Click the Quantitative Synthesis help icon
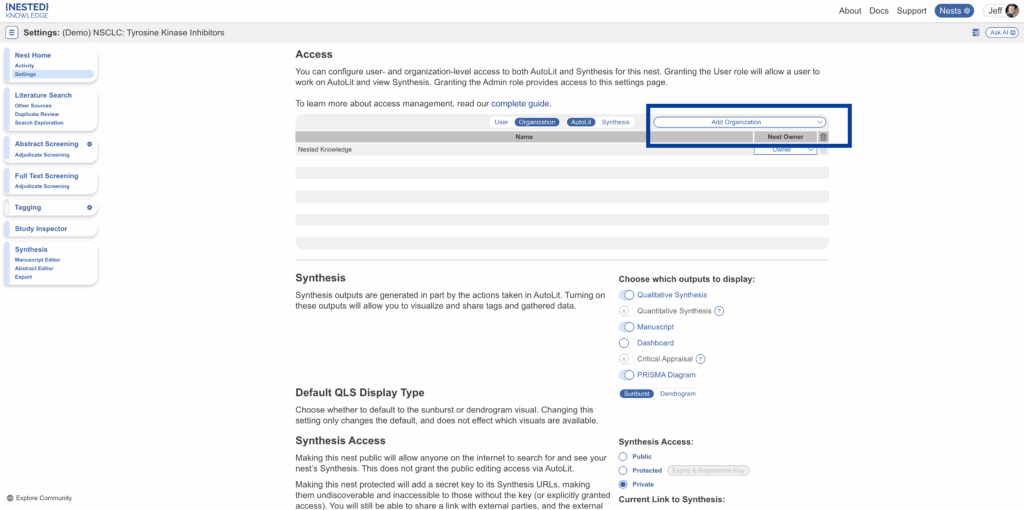Screen dimensions: 1024x510 click(x=719, y=311)
